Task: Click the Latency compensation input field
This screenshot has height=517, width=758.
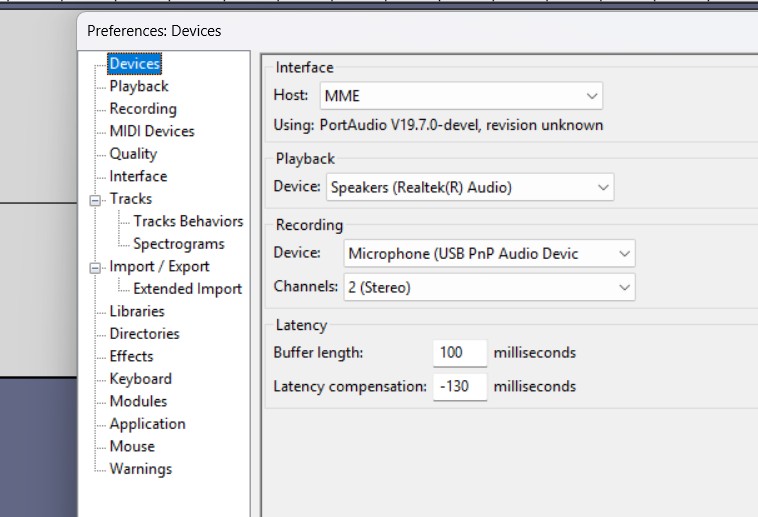Action: [460, 386]
